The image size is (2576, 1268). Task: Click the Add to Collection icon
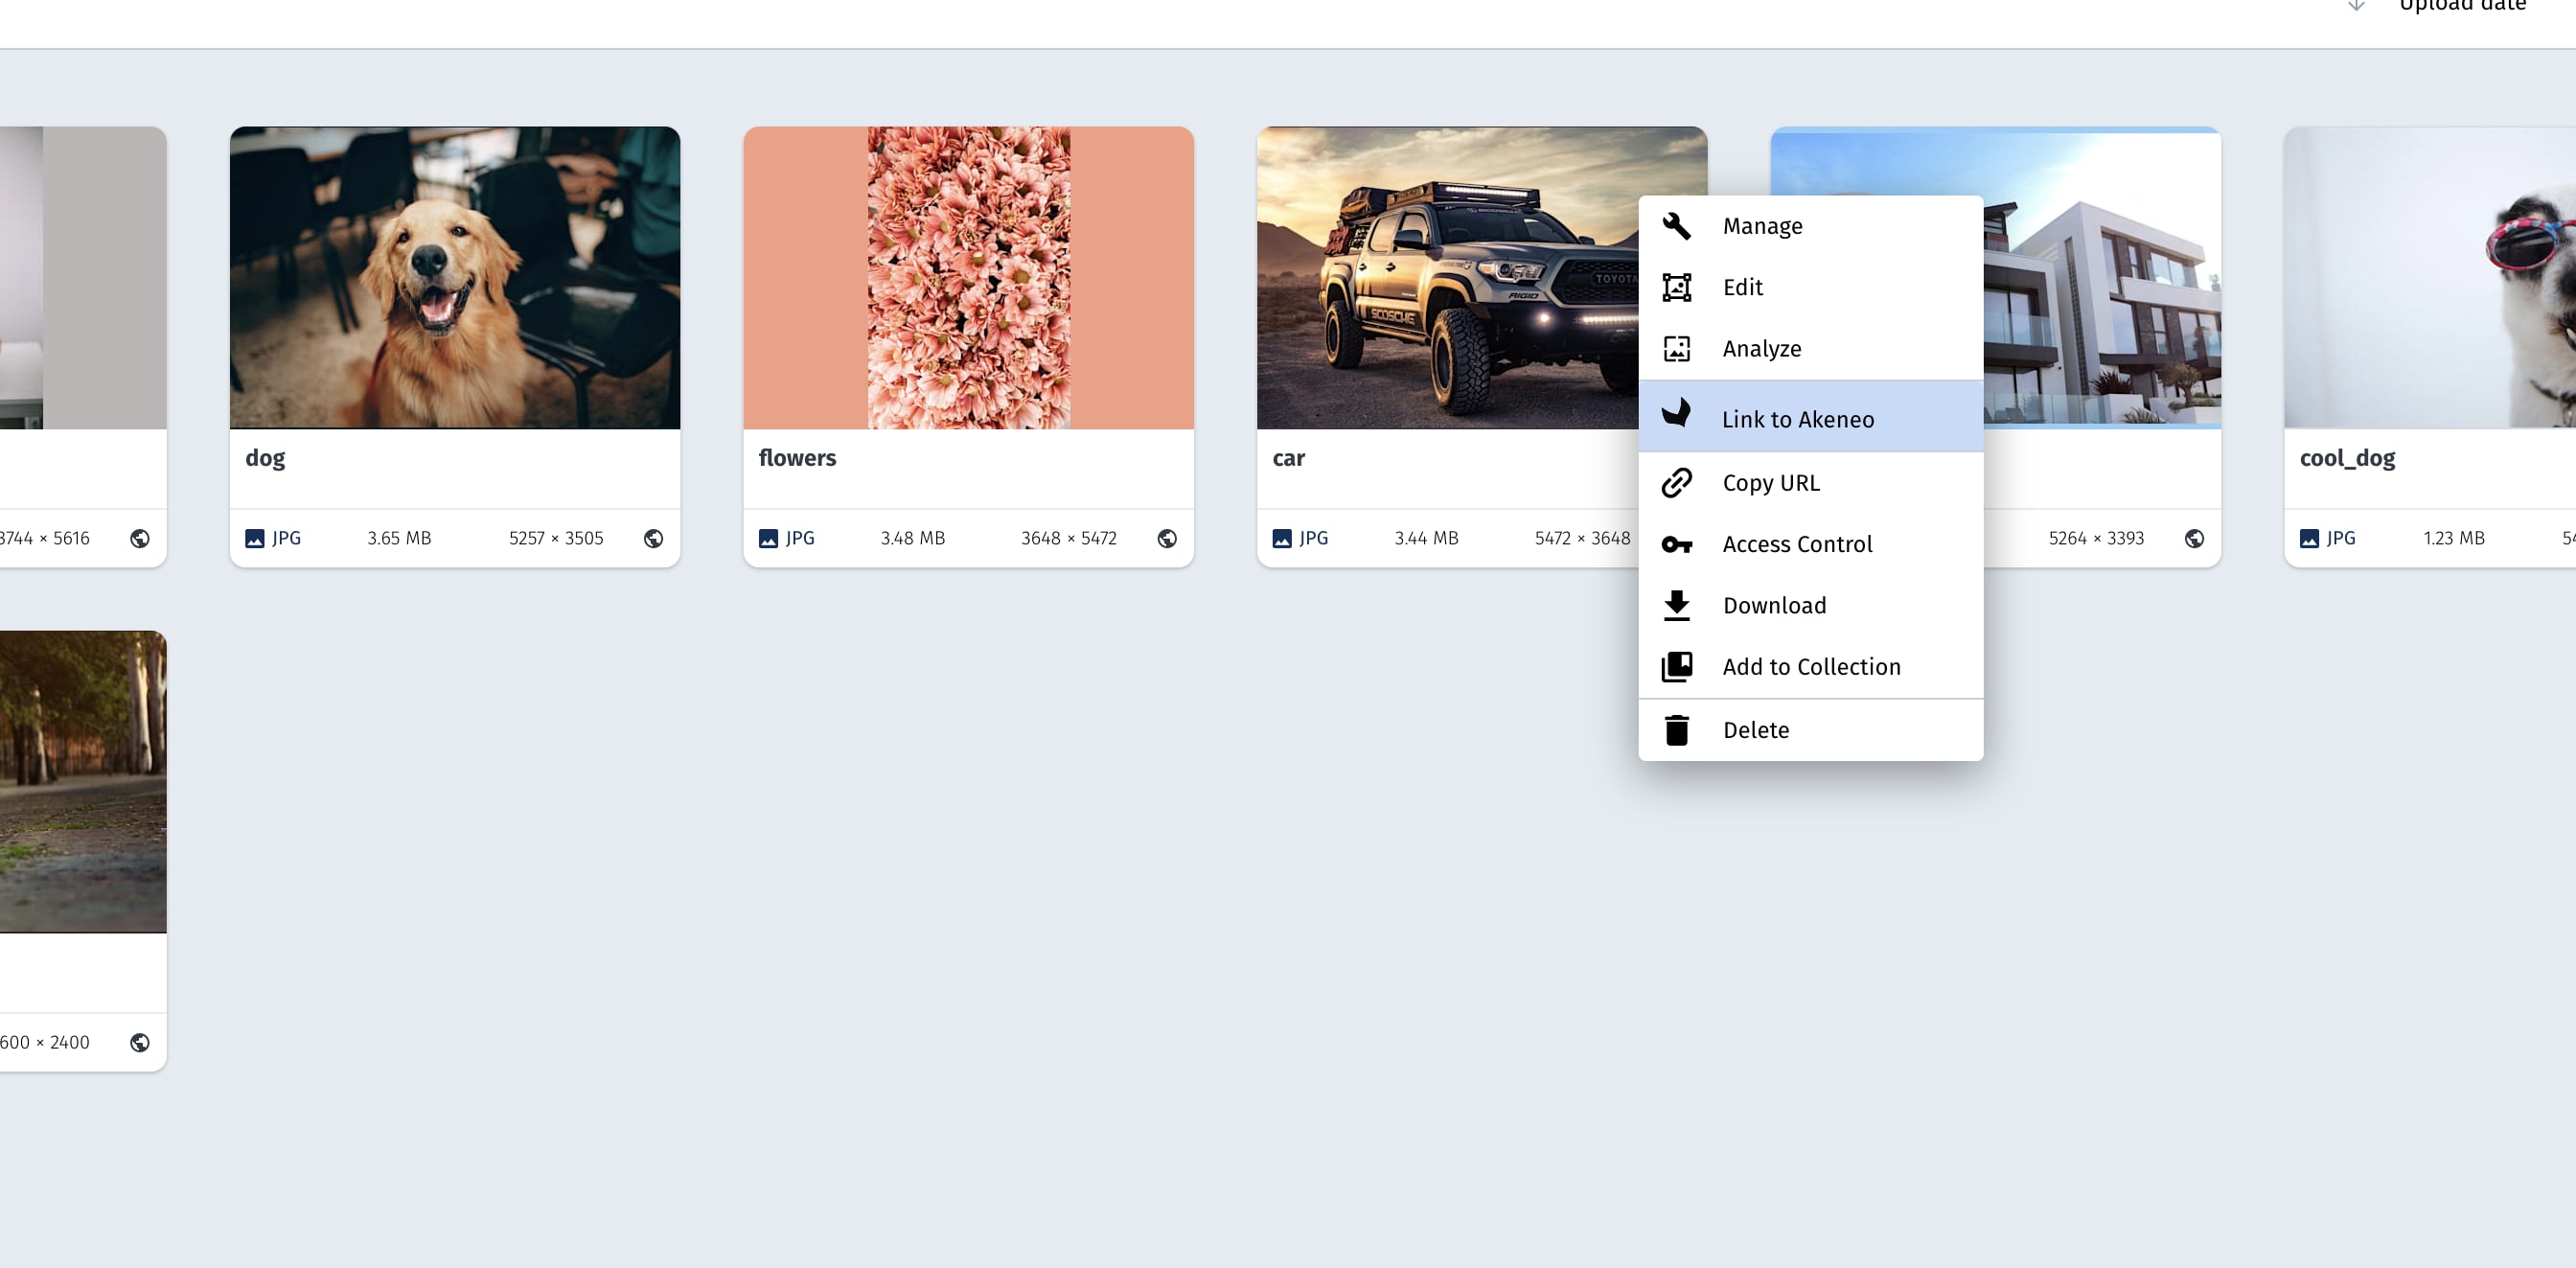[1676, 666]
